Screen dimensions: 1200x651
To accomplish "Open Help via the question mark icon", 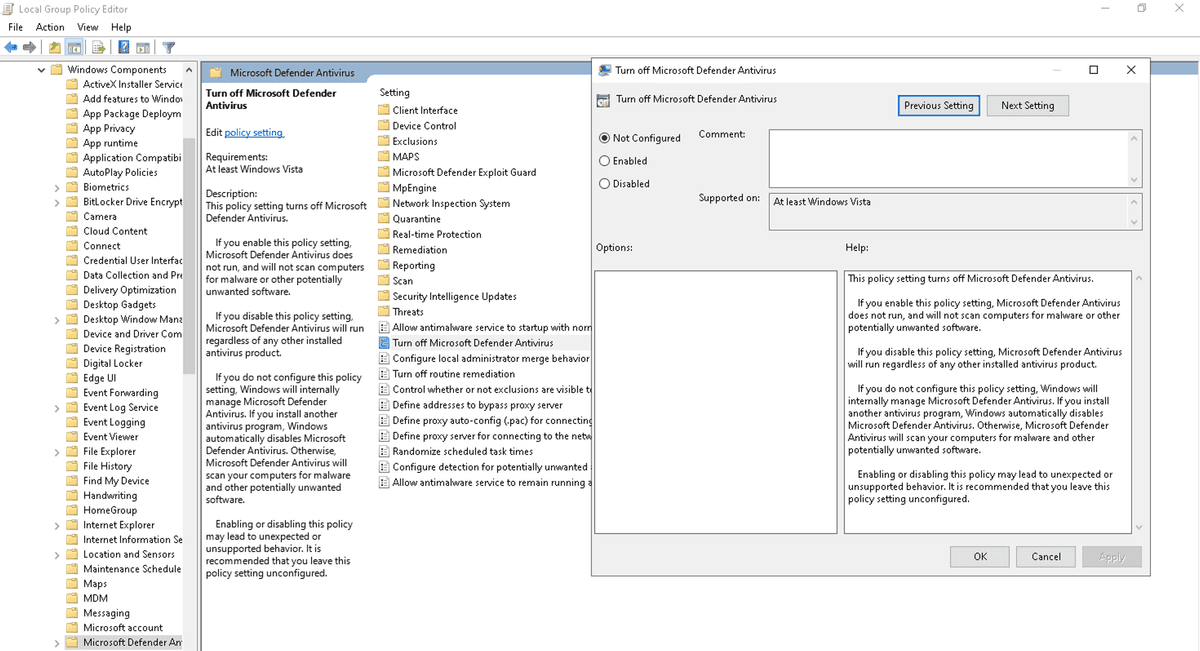I will (x=123, y=47).
